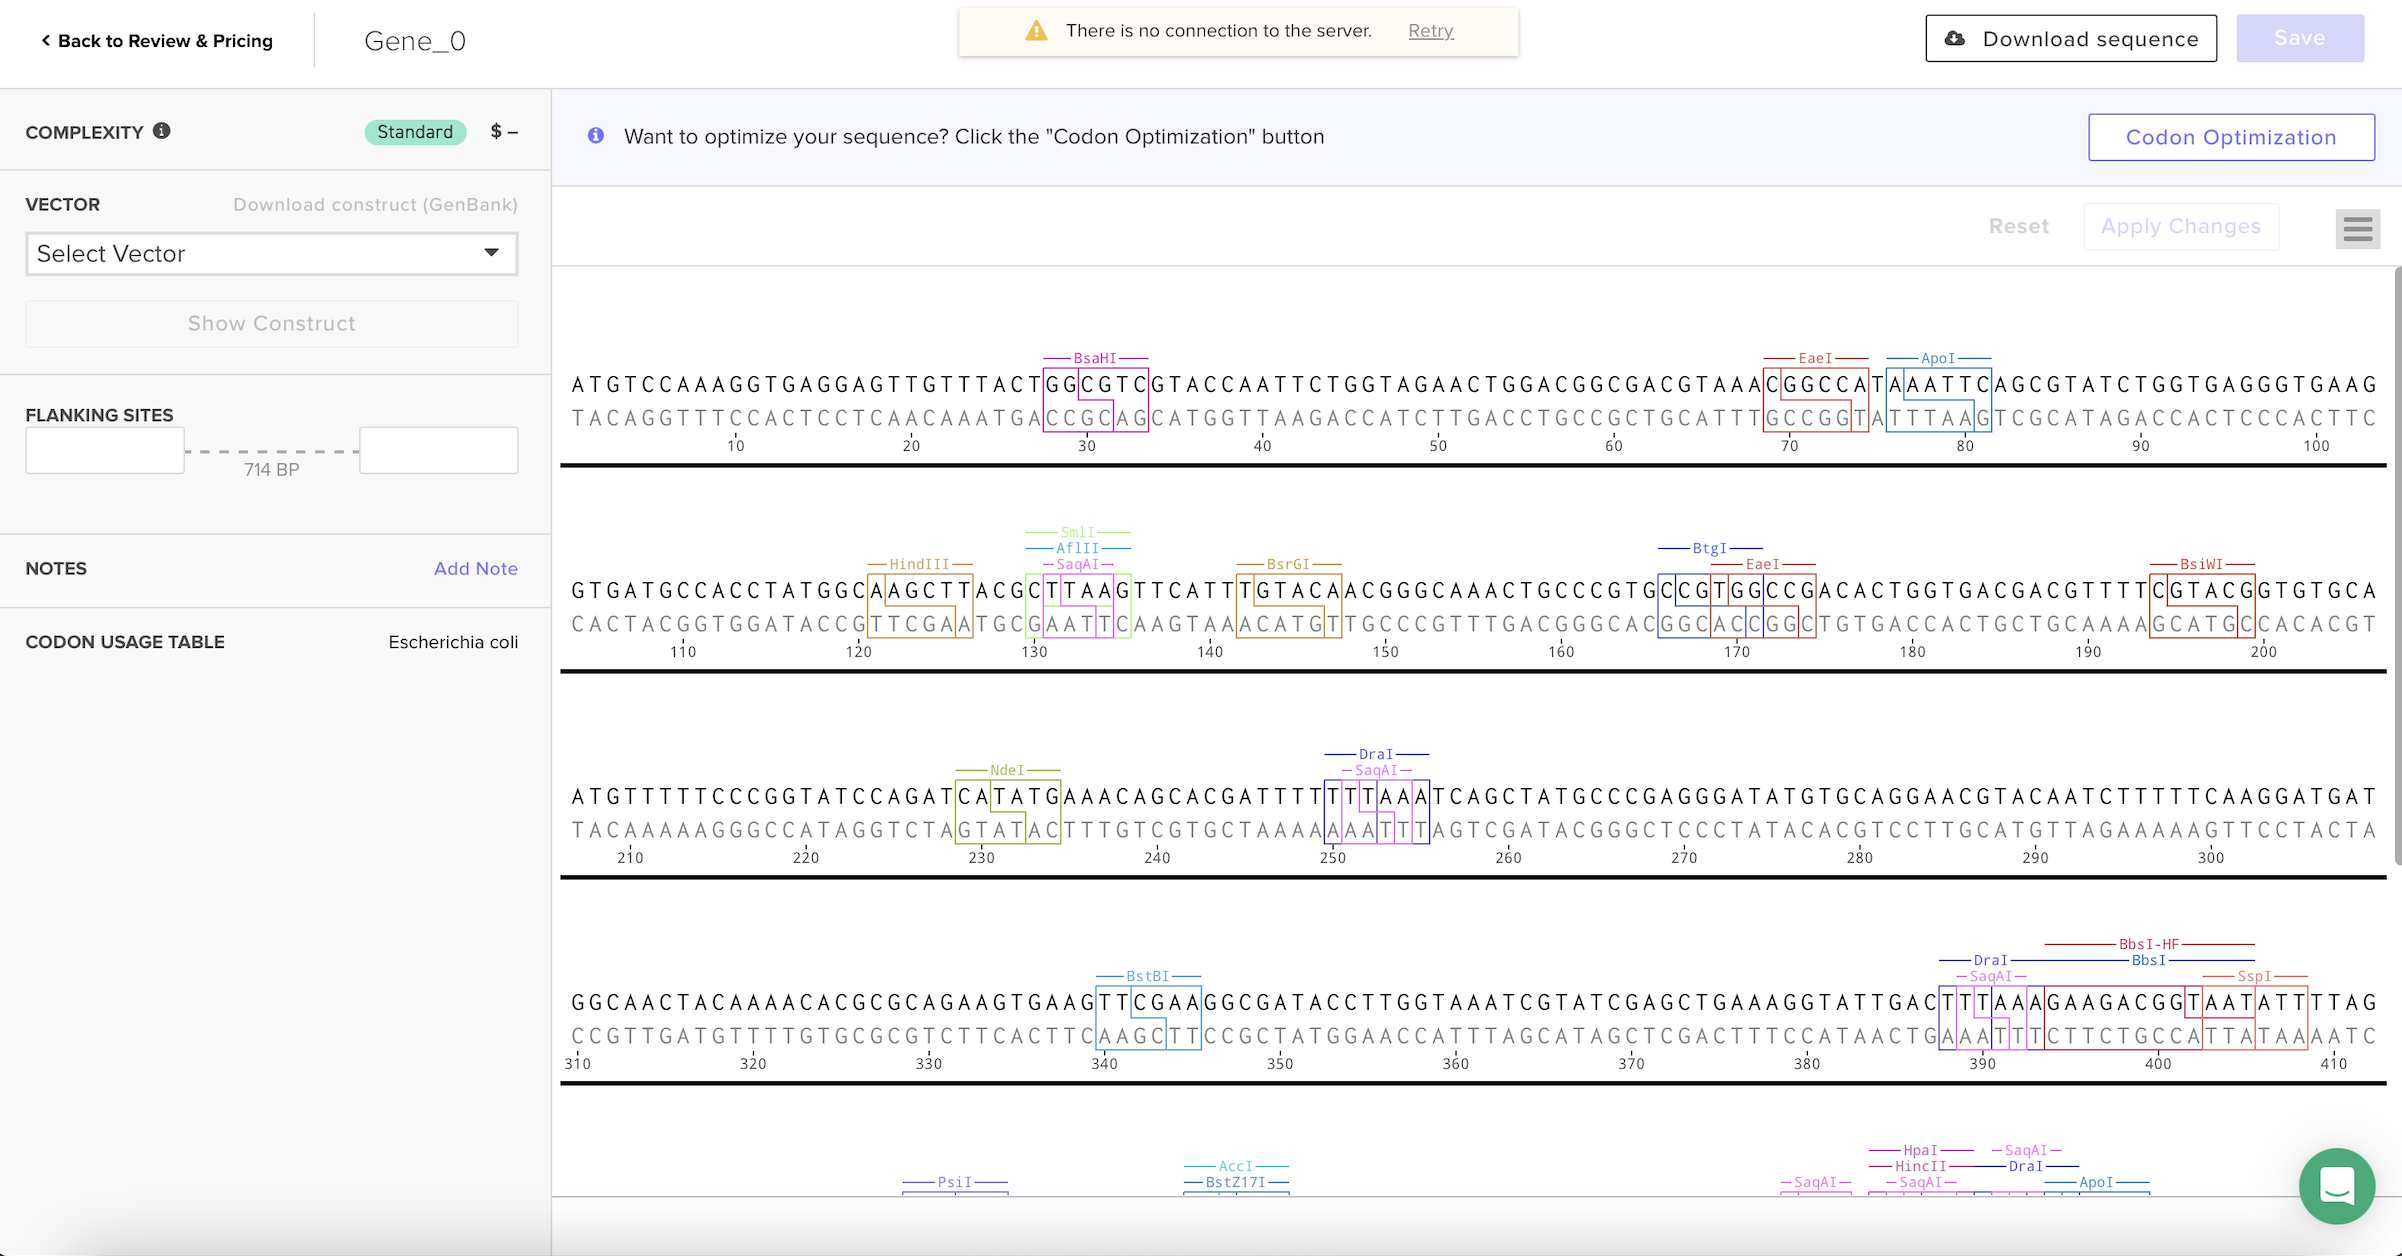Open the Select Vector dropdown

pos(270,254)
